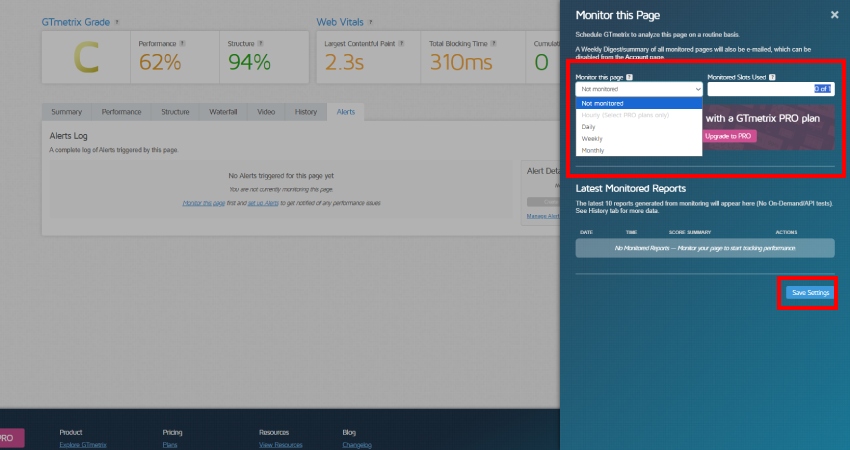Click the Latest Monitored Reports heading
850x450 pixels.
click(x=630, y=189)
